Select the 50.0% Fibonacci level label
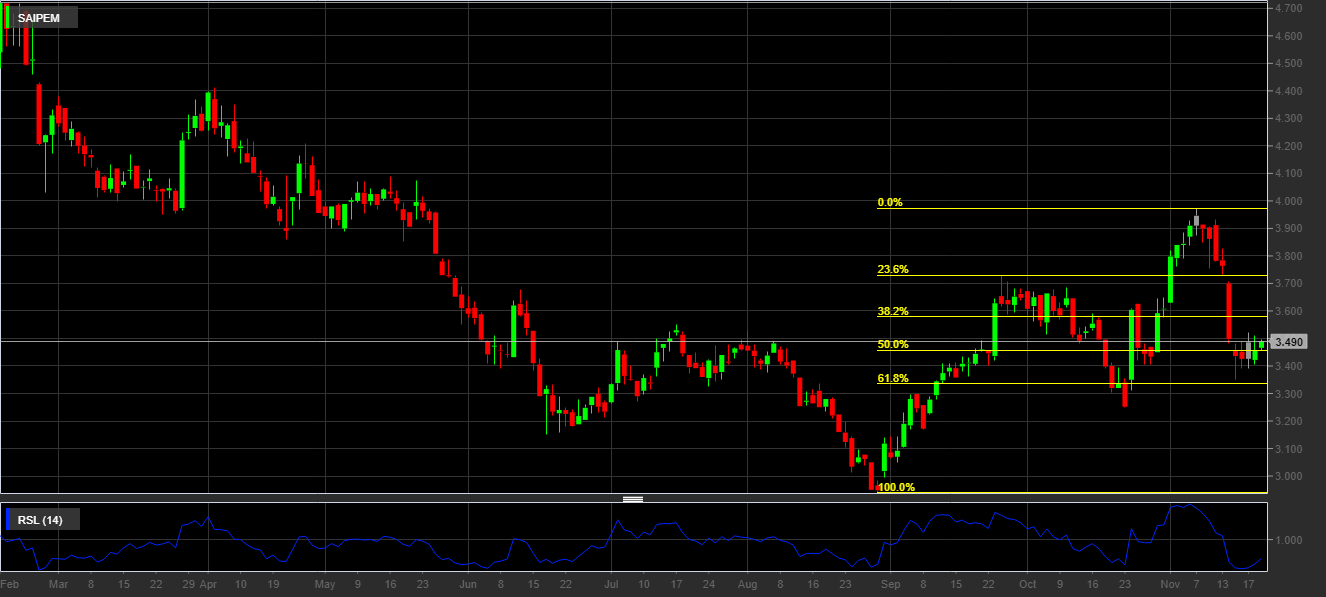1326x597 pixels. 893,345
